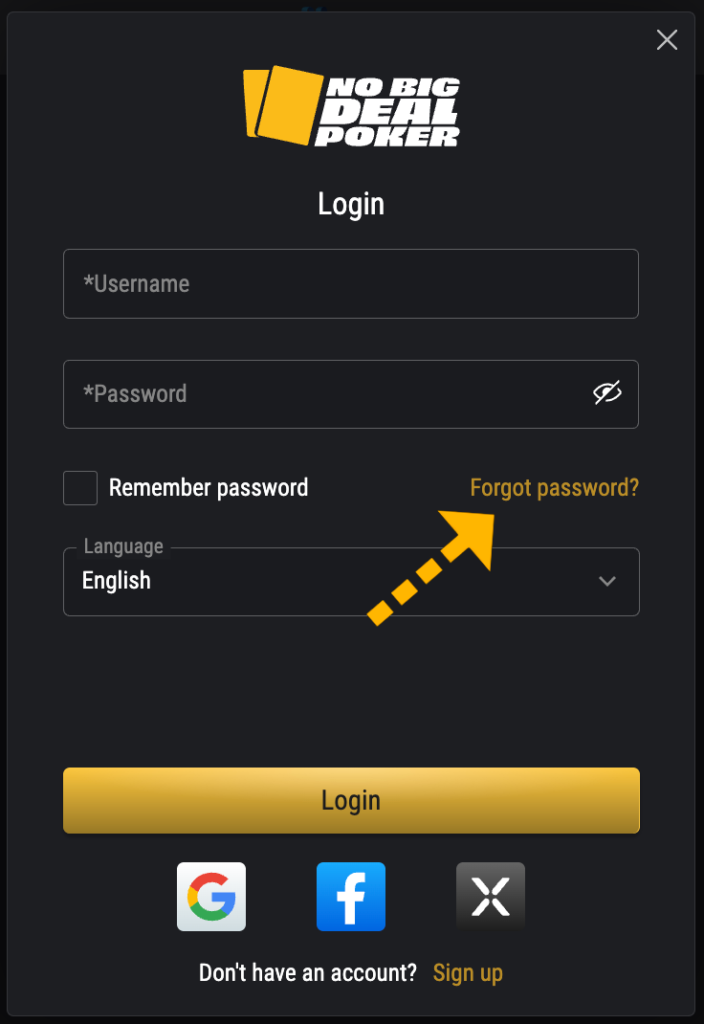Click the NO BIG DEAL POKER wordmark
The width and height of the screenshot is (704, 1024).
pyautogui.click(x=388, y=112)
